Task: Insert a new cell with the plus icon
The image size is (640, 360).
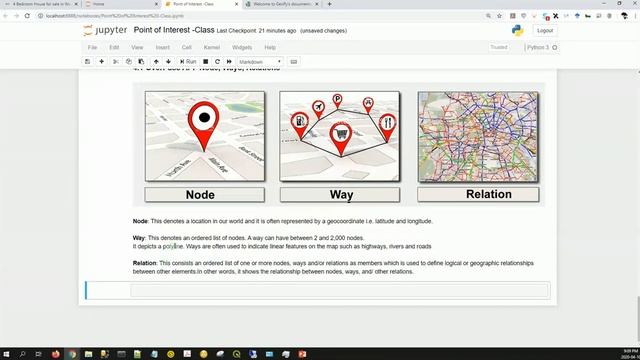Action: (102, 62)
